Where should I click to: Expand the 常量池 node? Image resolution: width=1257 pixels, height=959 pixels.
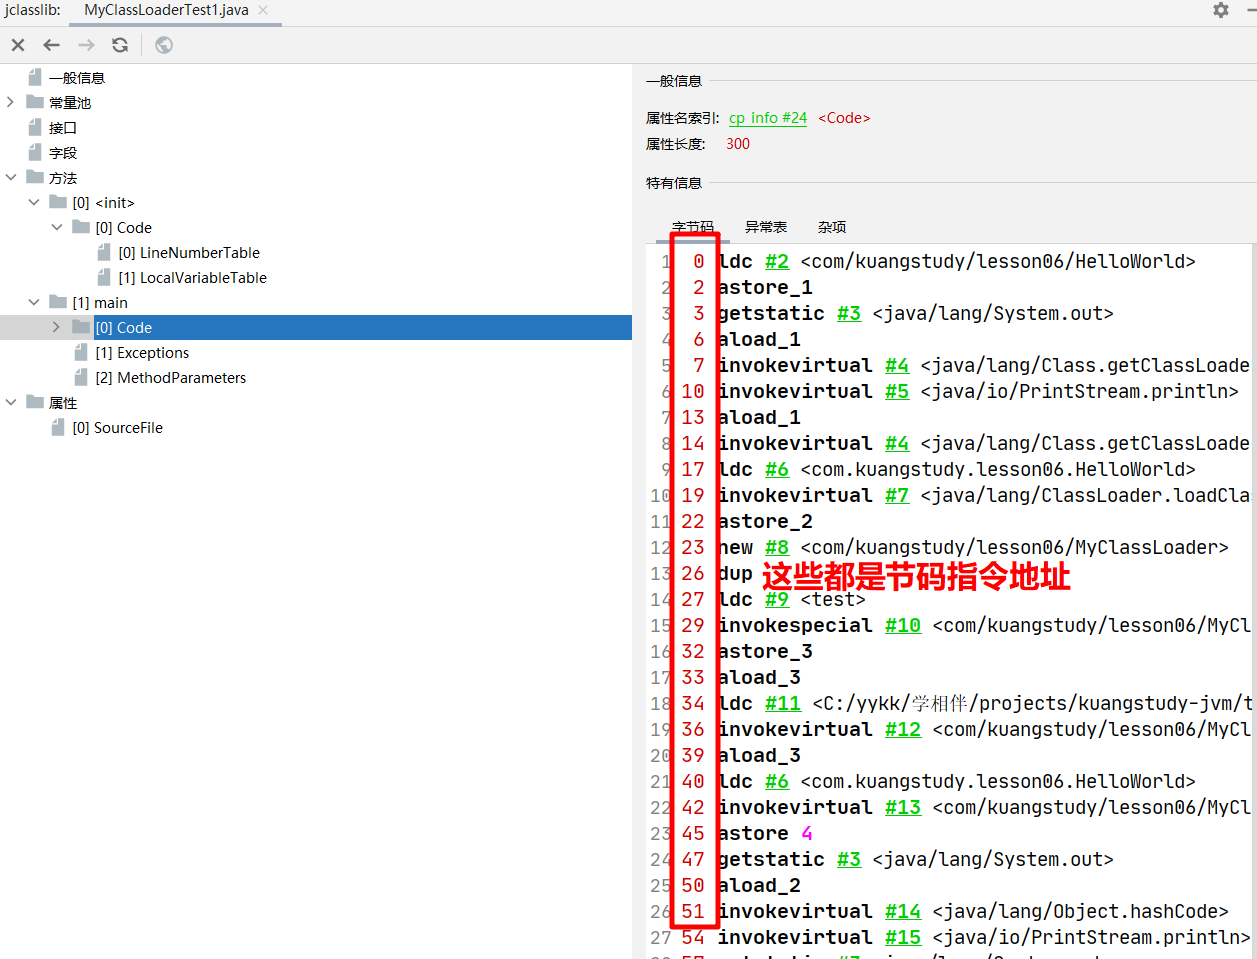(x=11, y=102)
